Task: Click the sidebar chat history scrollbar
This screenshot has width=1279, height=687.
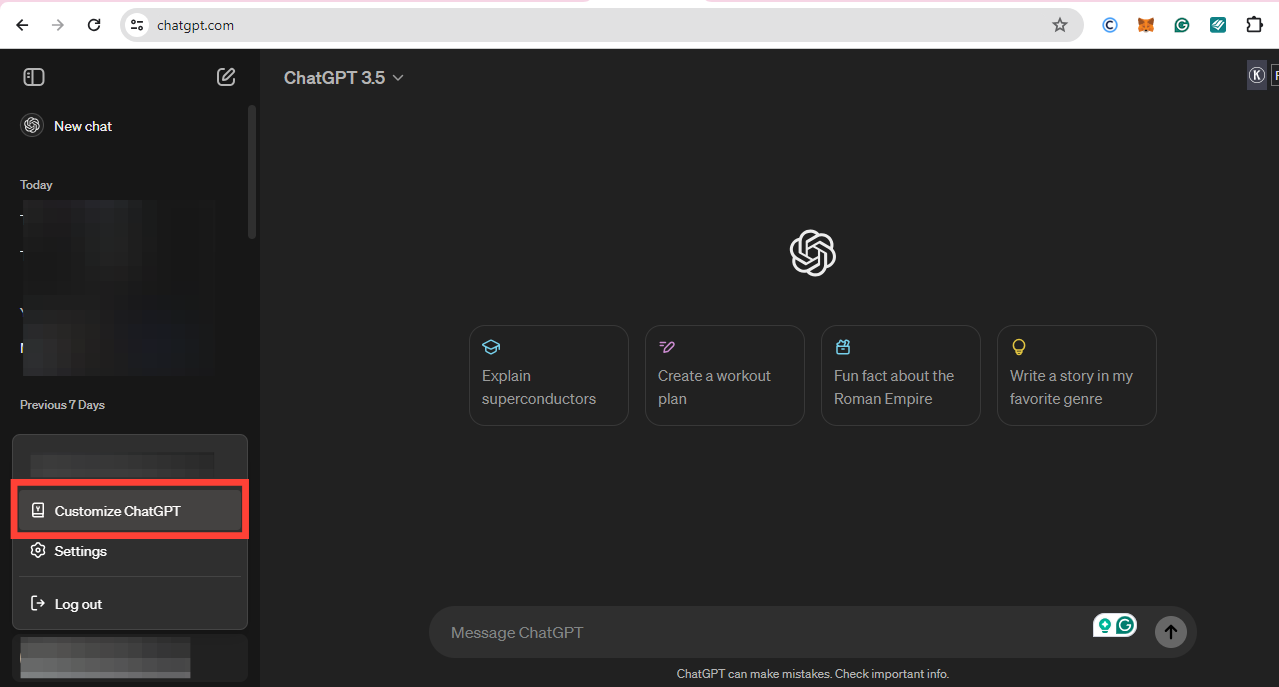Action: (x=252, y=172)
